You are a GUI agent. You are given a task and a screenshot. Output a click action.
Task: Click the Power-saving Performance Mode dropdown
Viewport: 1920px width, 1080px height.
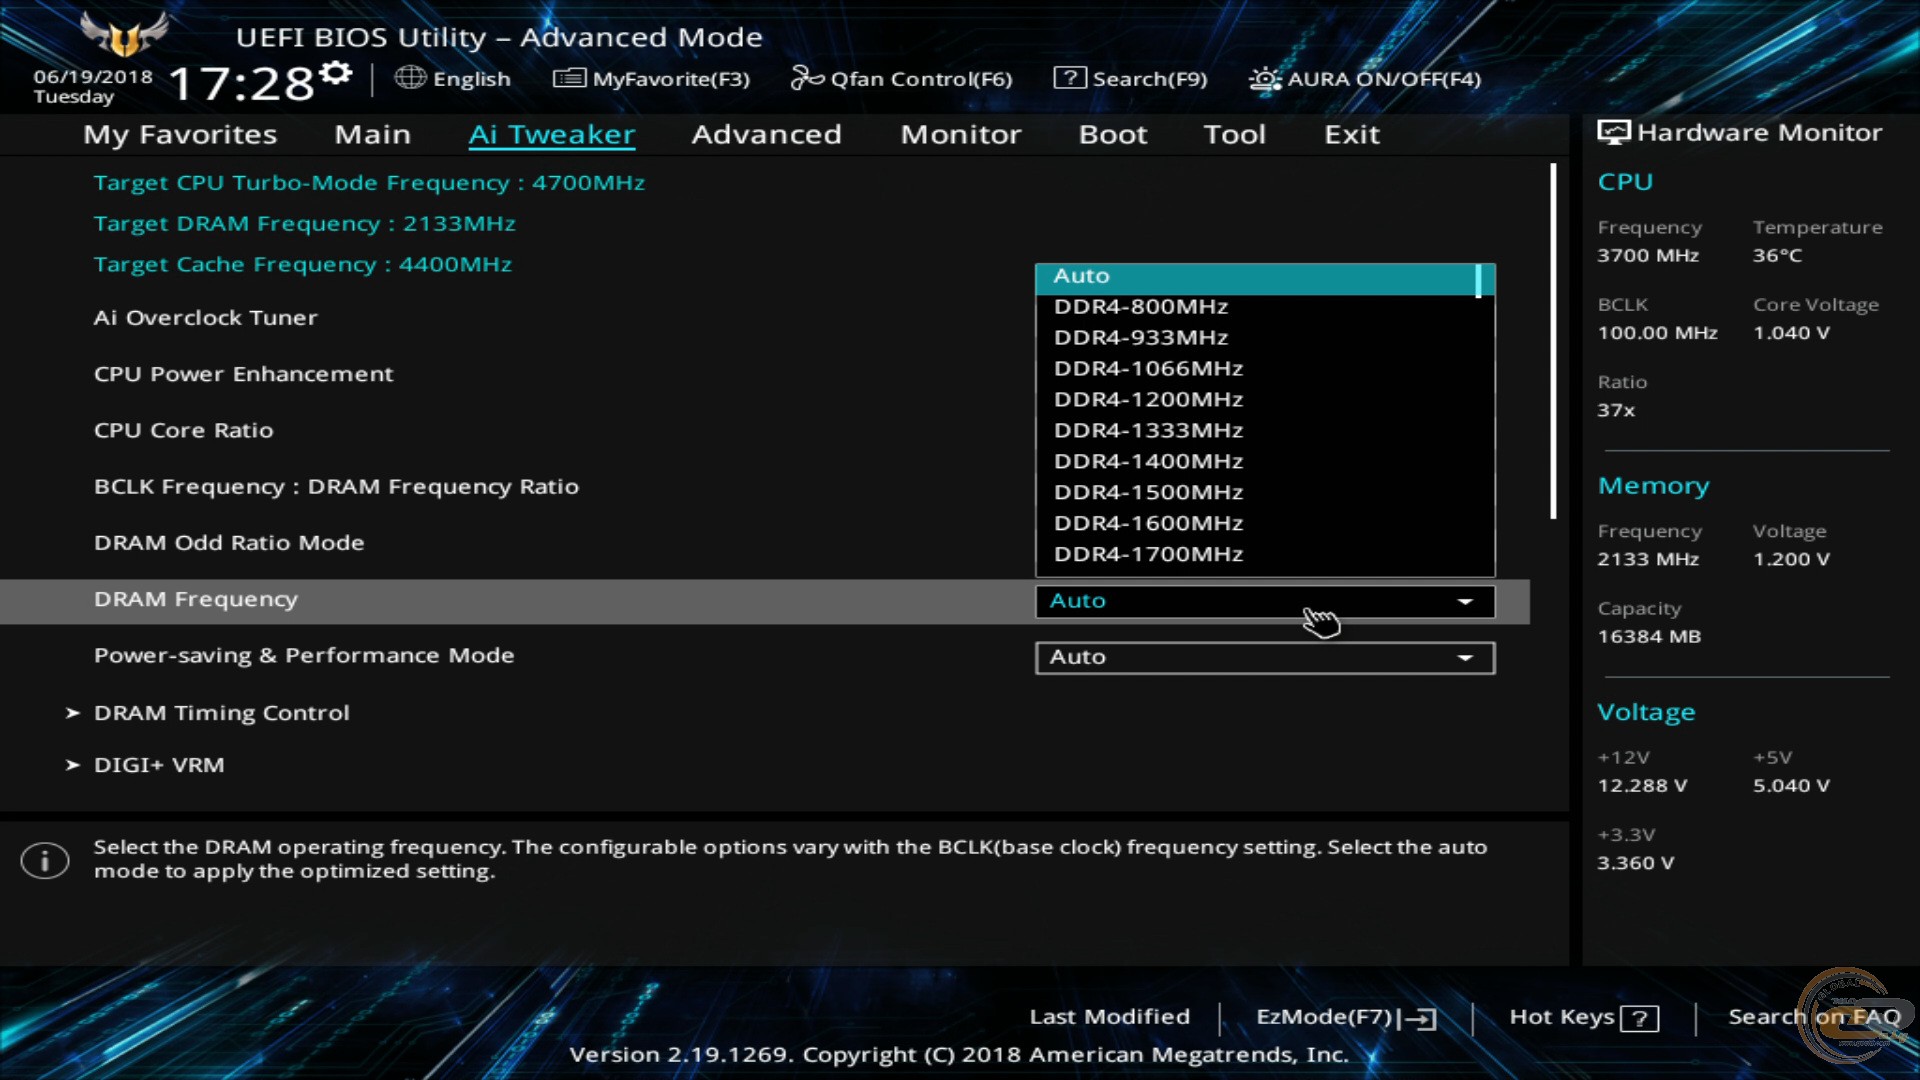point(1263,655)
